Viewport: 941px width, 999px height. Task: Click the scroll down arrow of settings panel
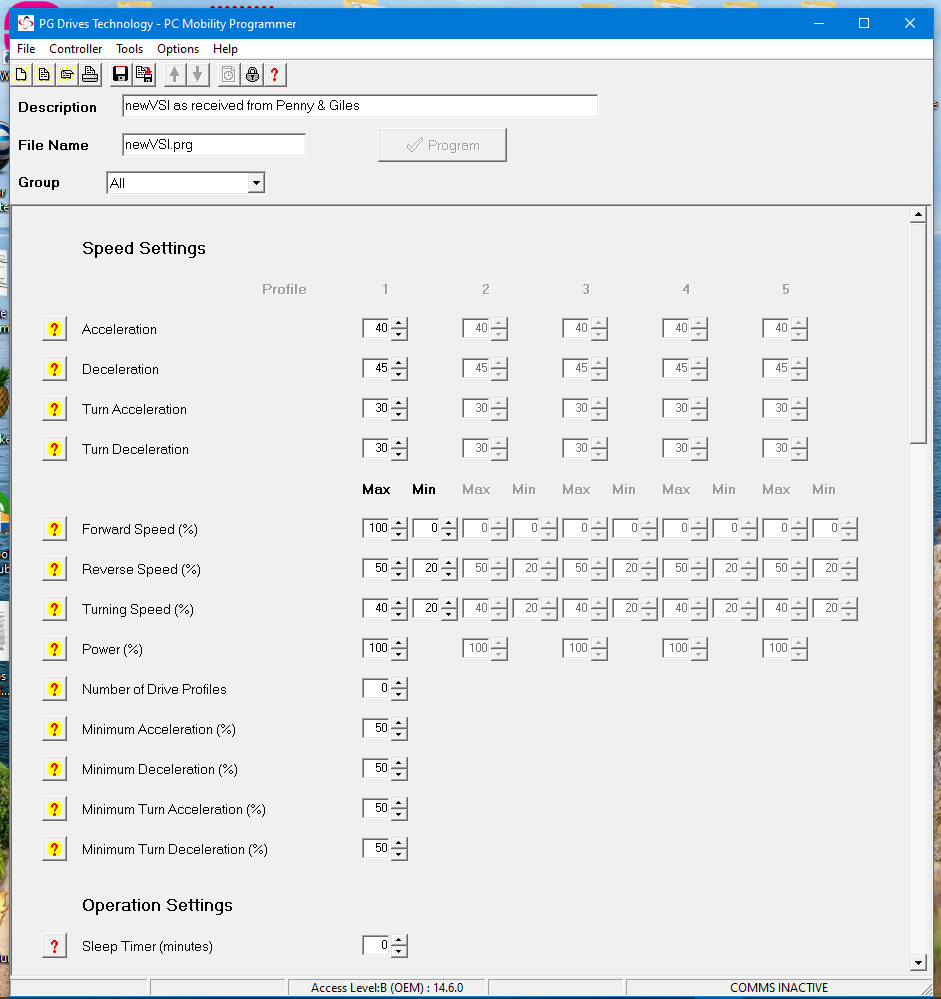(918, 962)
